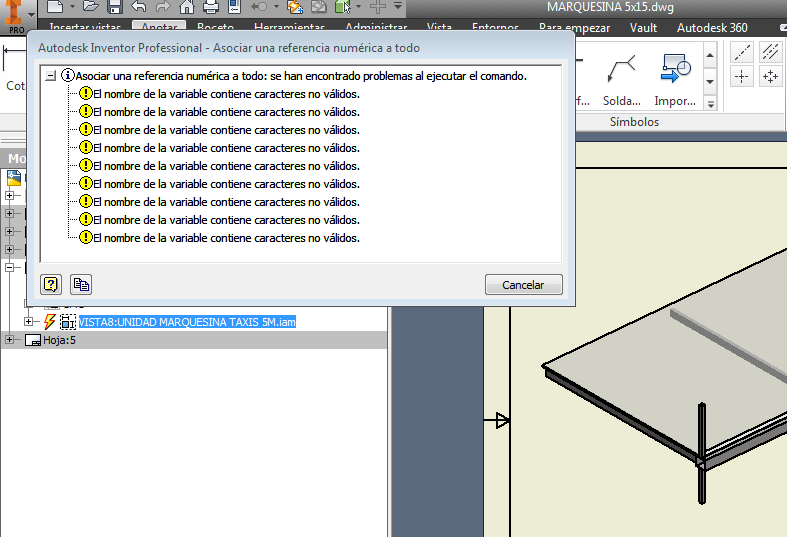Viewport: 787px width, 537px height.
Task: Open the Entornos ribbon tab
Action: [x=495, y=27]
